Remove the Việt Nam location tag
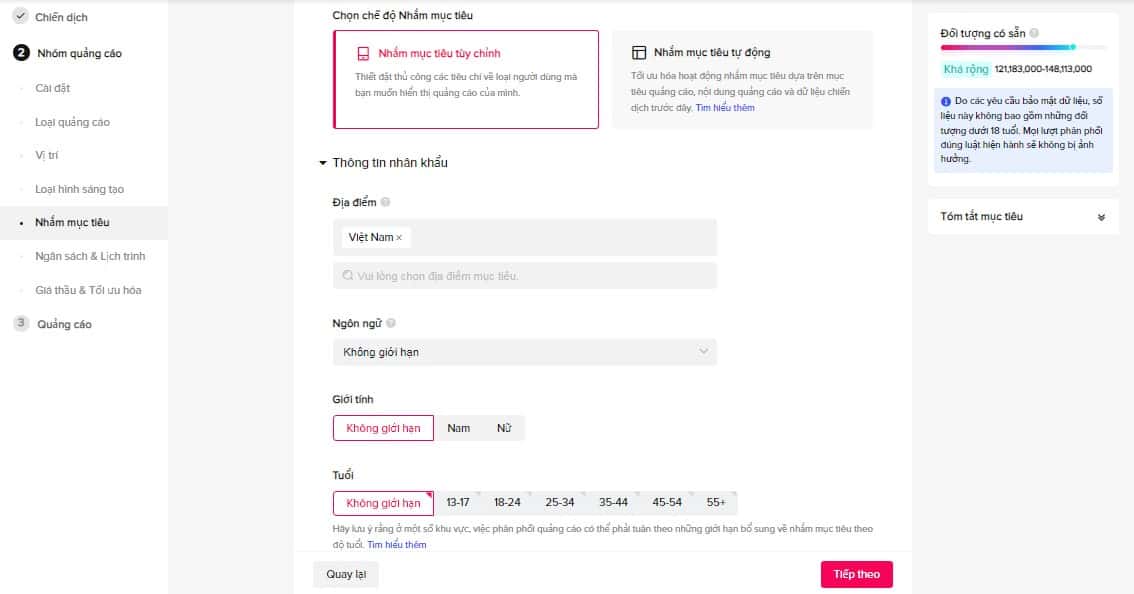This screenshot has height=594, width=1134. pyautogui.click(x=399, y=238)
